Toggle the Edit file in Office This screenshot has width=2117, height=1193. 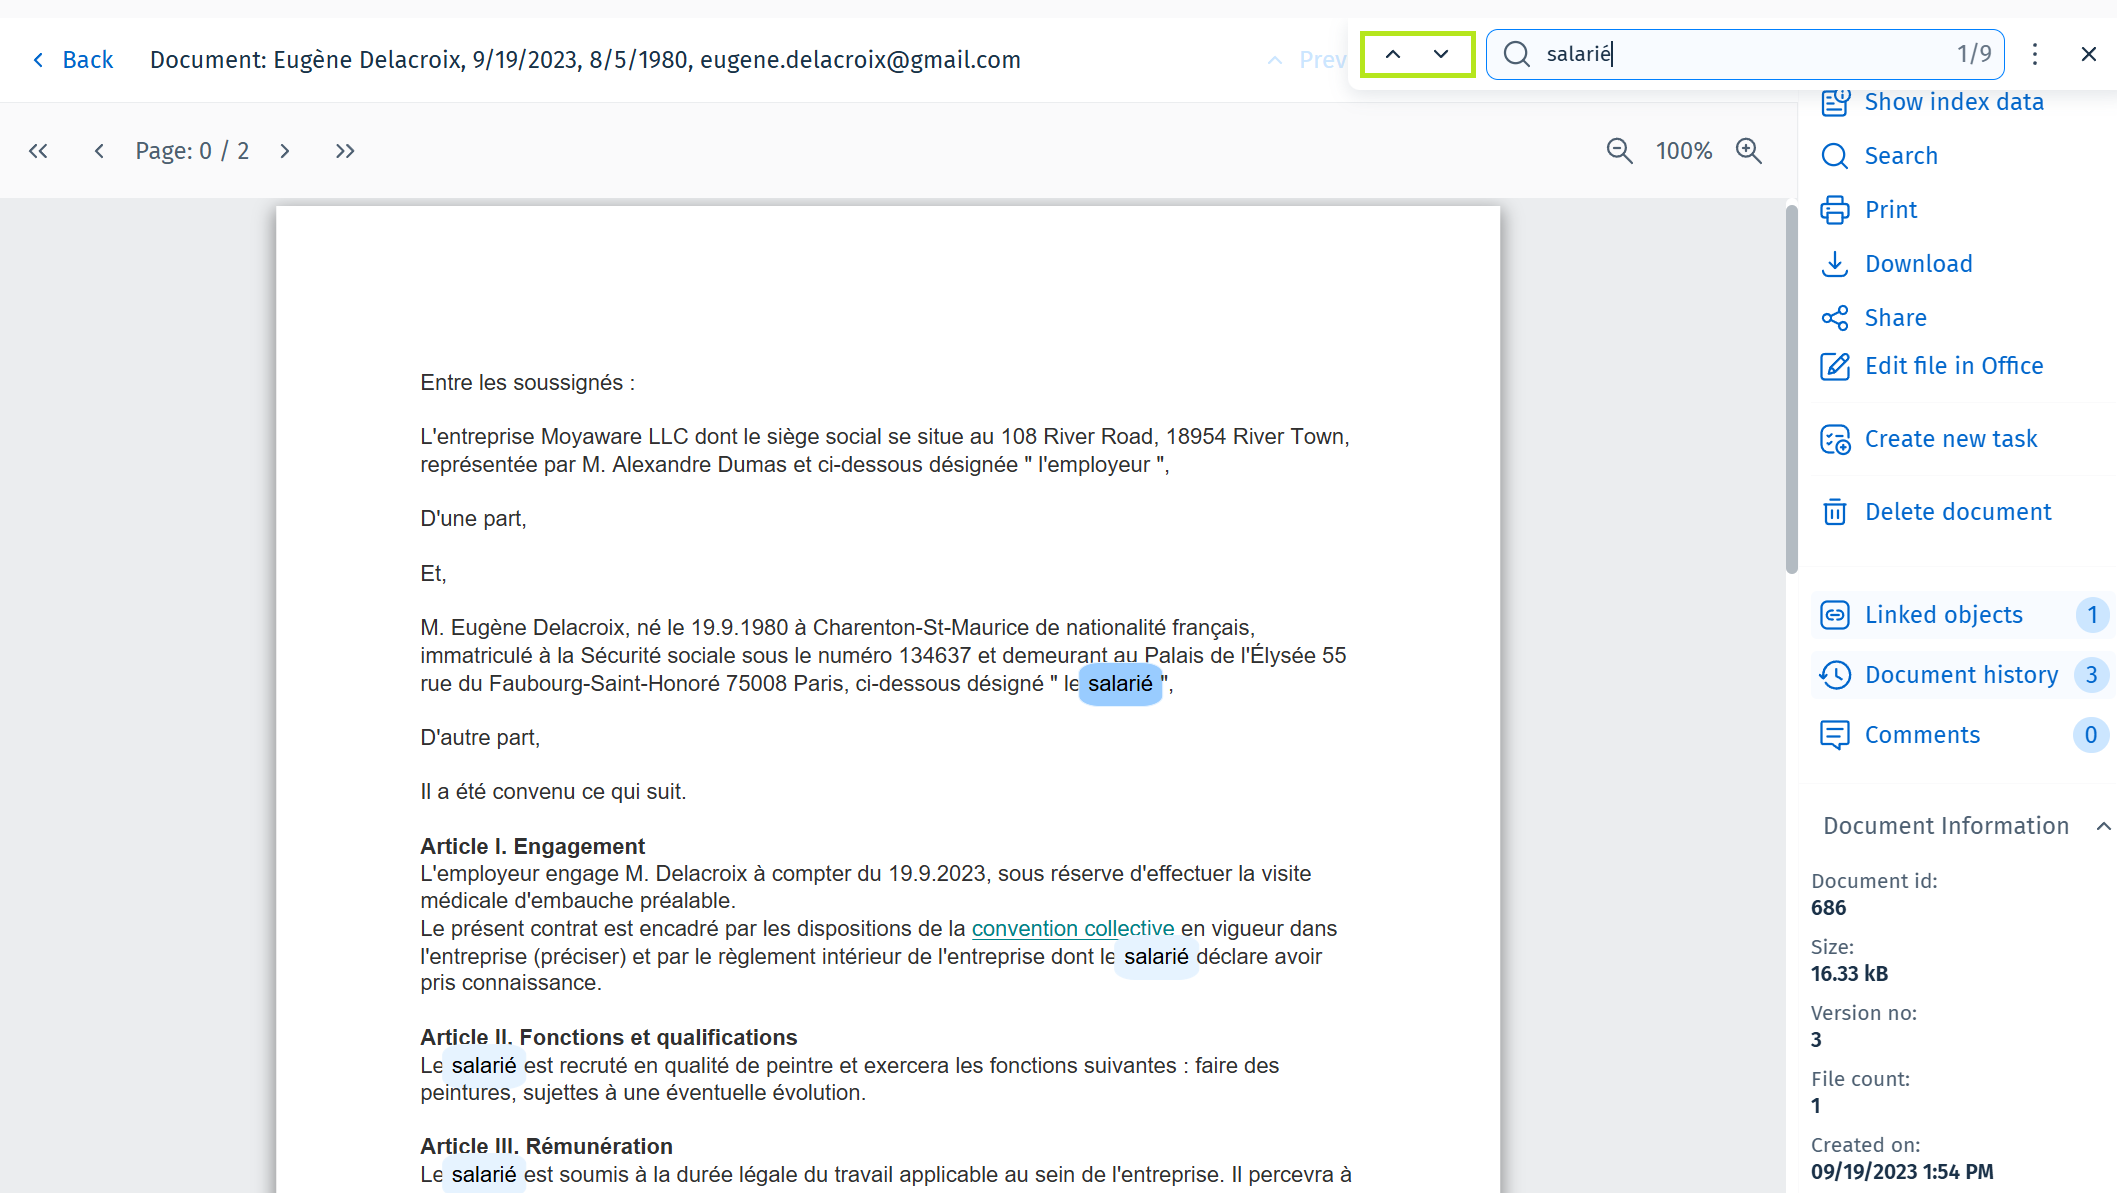1953,366
